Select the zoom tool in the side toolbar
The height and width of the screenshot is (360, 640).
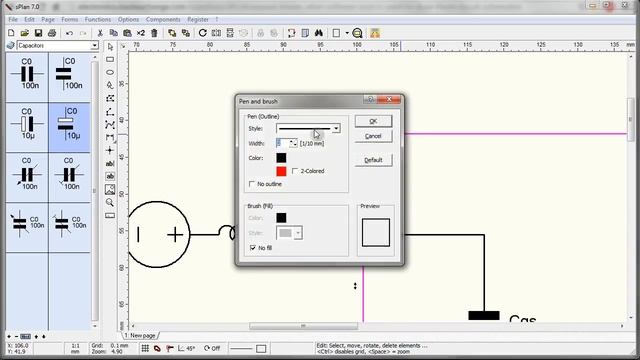110,202
